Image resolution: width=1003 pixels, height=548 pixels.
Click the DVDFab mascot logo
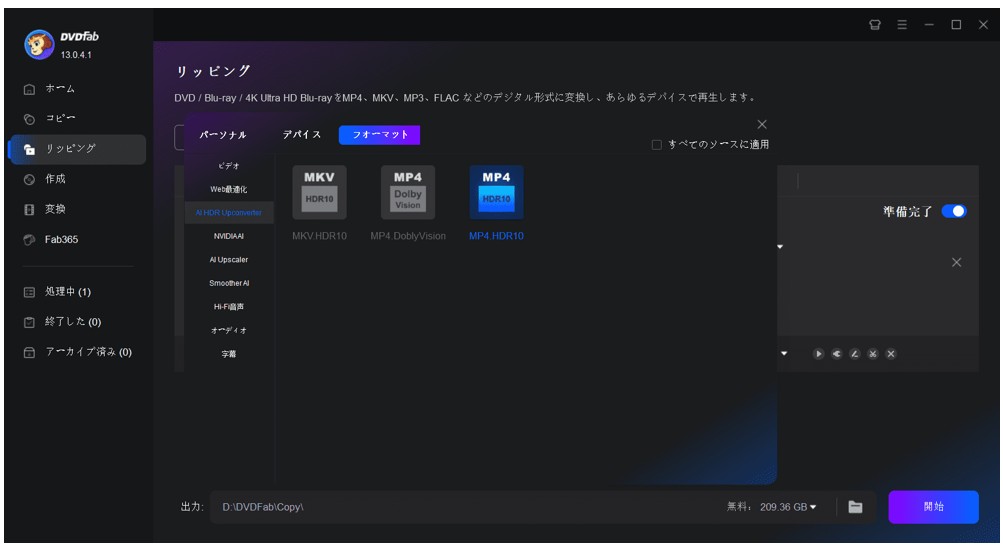pyautogui.click(x=39, y=45)
